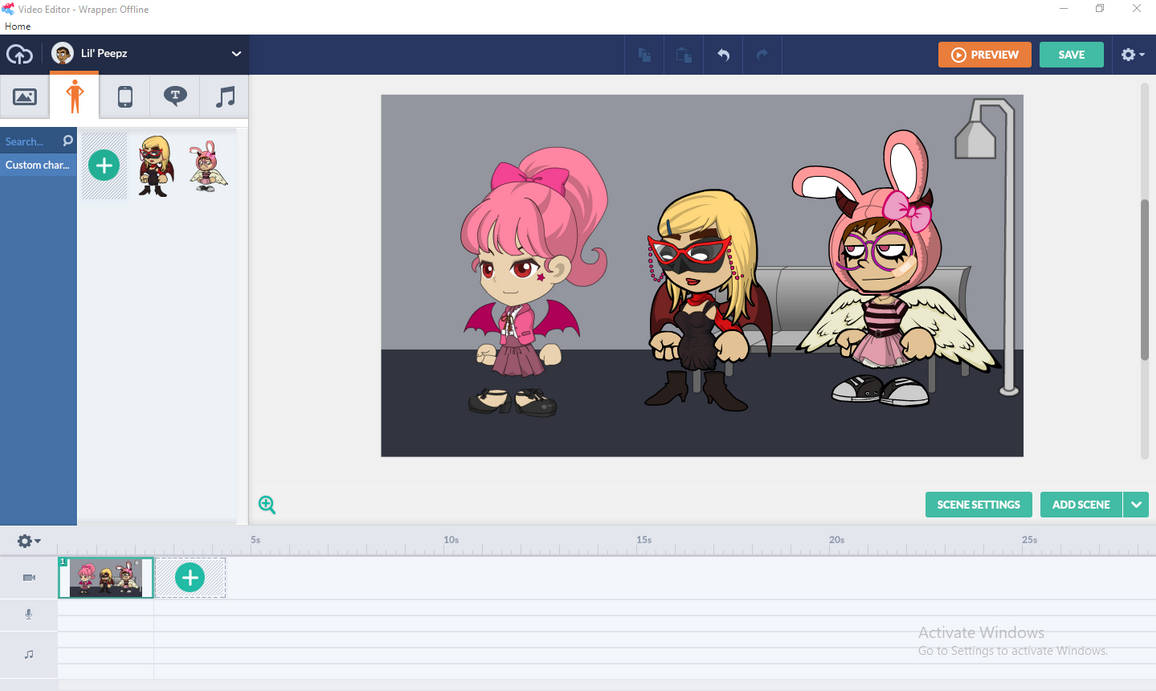Click the SAVE button

click(x=1071, y=55)
